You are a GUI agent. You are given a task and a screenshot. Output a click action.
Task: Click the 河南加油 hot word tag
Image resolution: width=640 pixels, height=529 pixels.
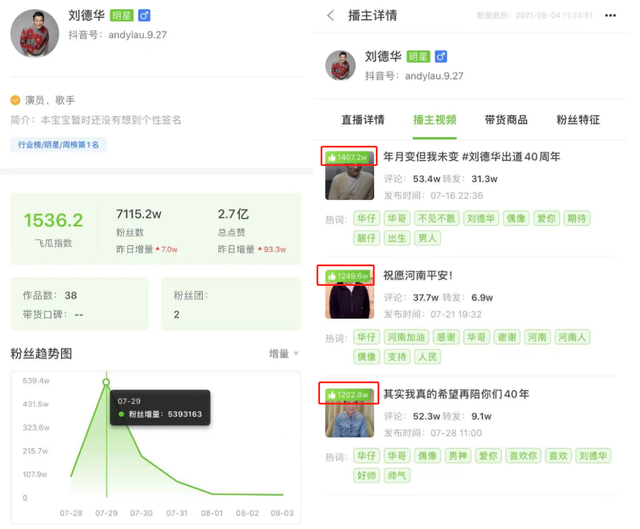pyautogui.click(x=406, y=337)
